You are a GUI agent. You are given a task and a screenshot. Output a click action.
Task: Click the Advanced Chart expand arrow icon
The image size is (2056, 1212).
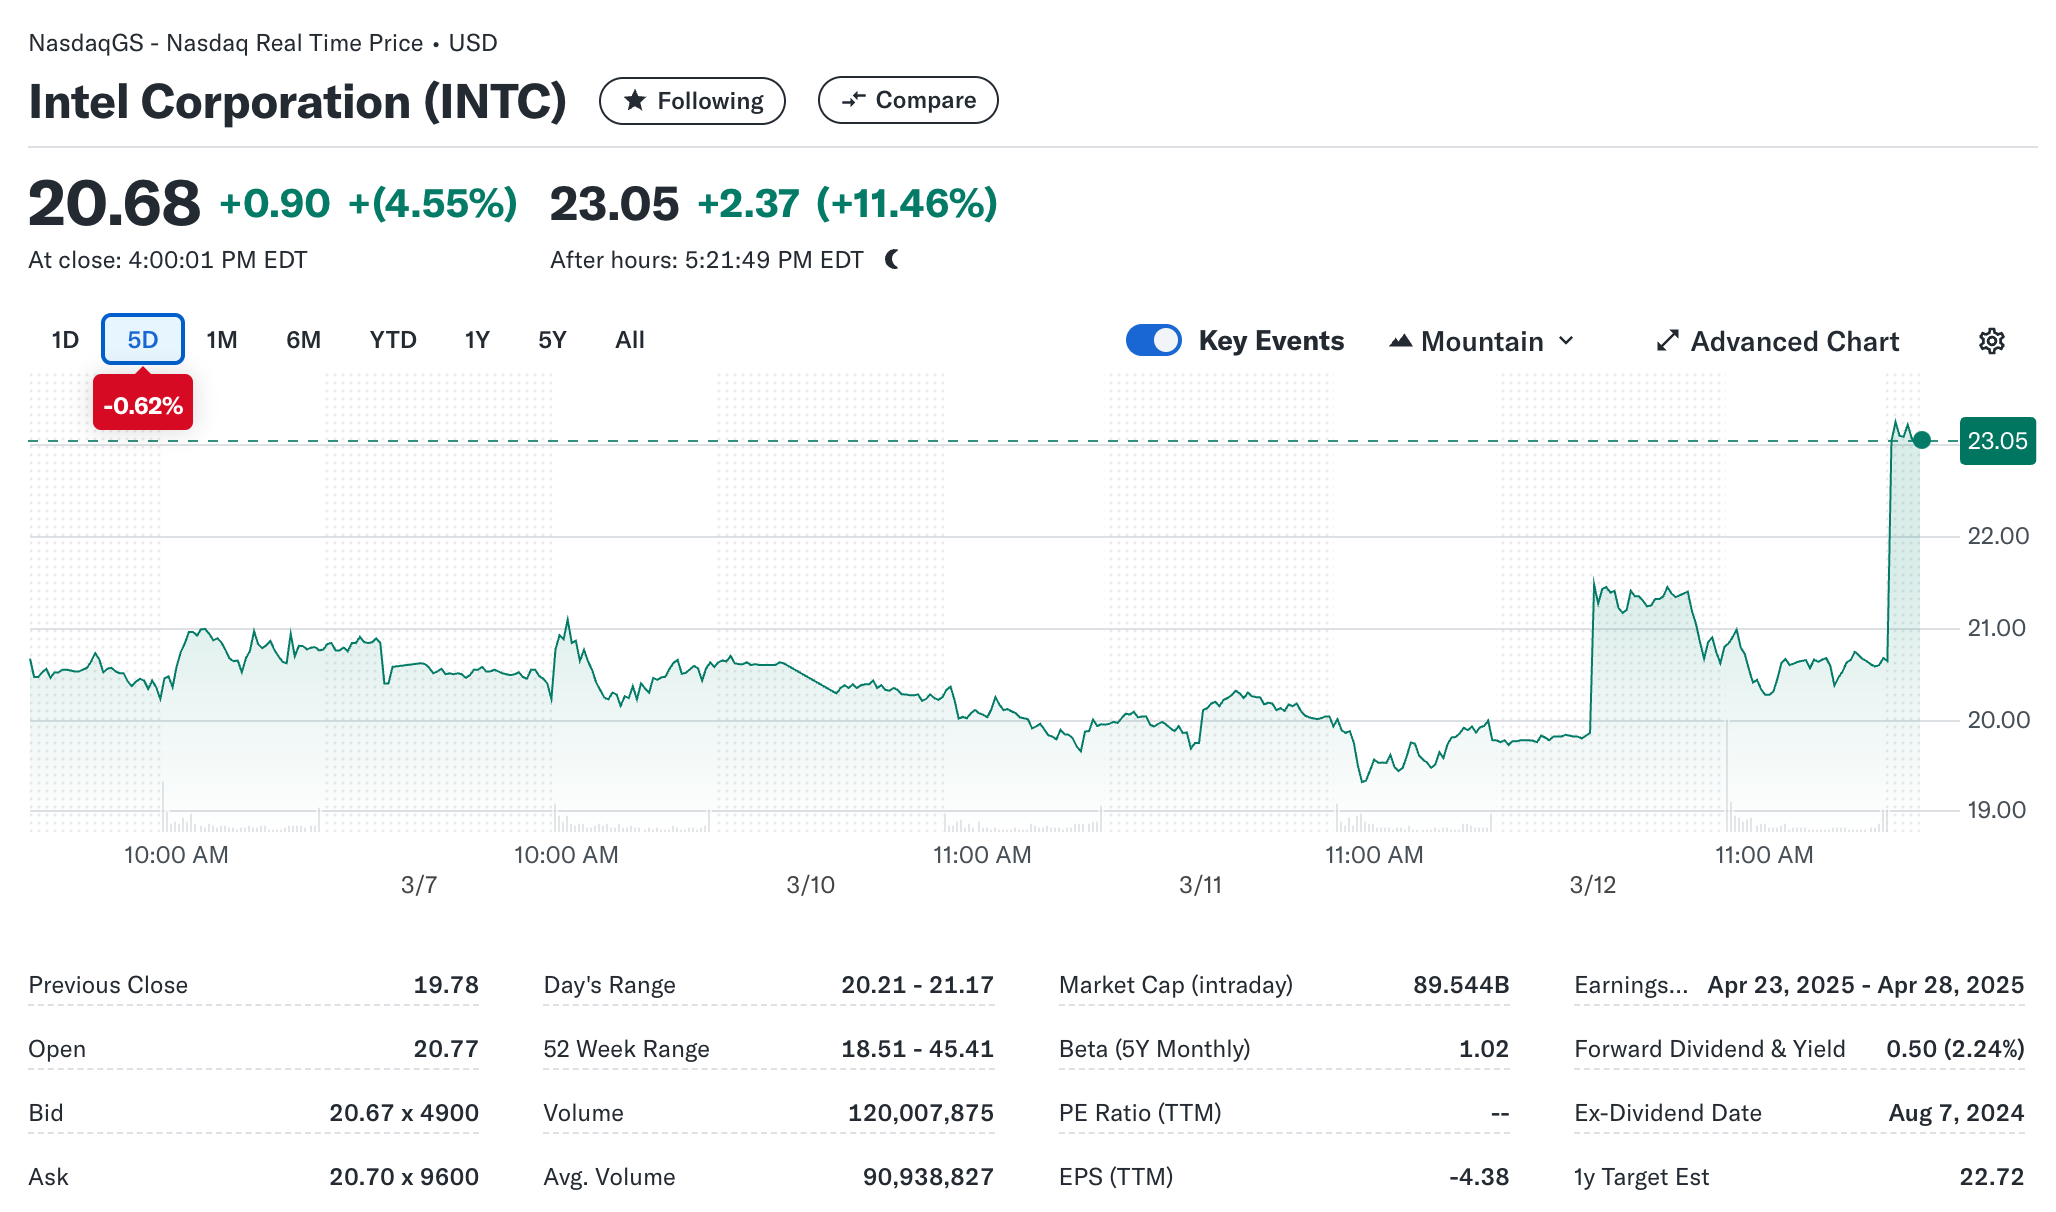tap(1667, 341)
